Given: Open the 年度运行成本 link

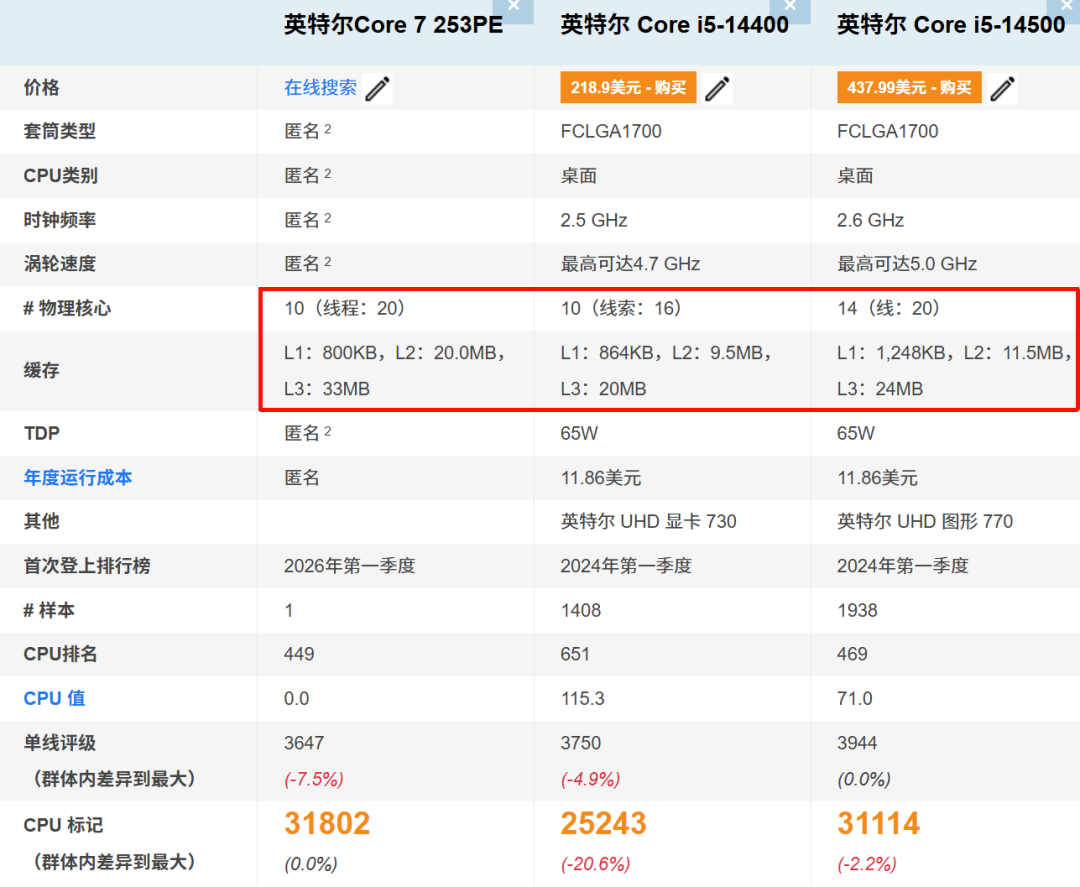Looking at the screenshot, I should coord(77,478).
